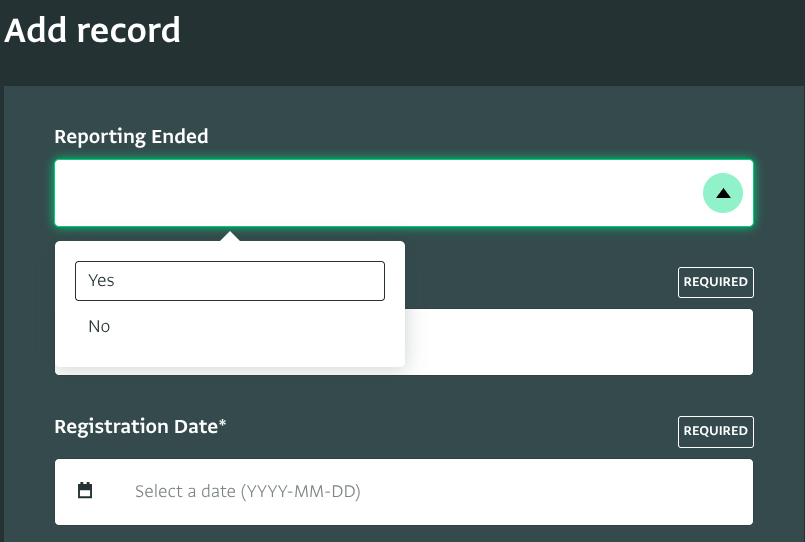Click the right end of the Registration Date field
This screenshot has height=542, width=805.
(700, 492)
